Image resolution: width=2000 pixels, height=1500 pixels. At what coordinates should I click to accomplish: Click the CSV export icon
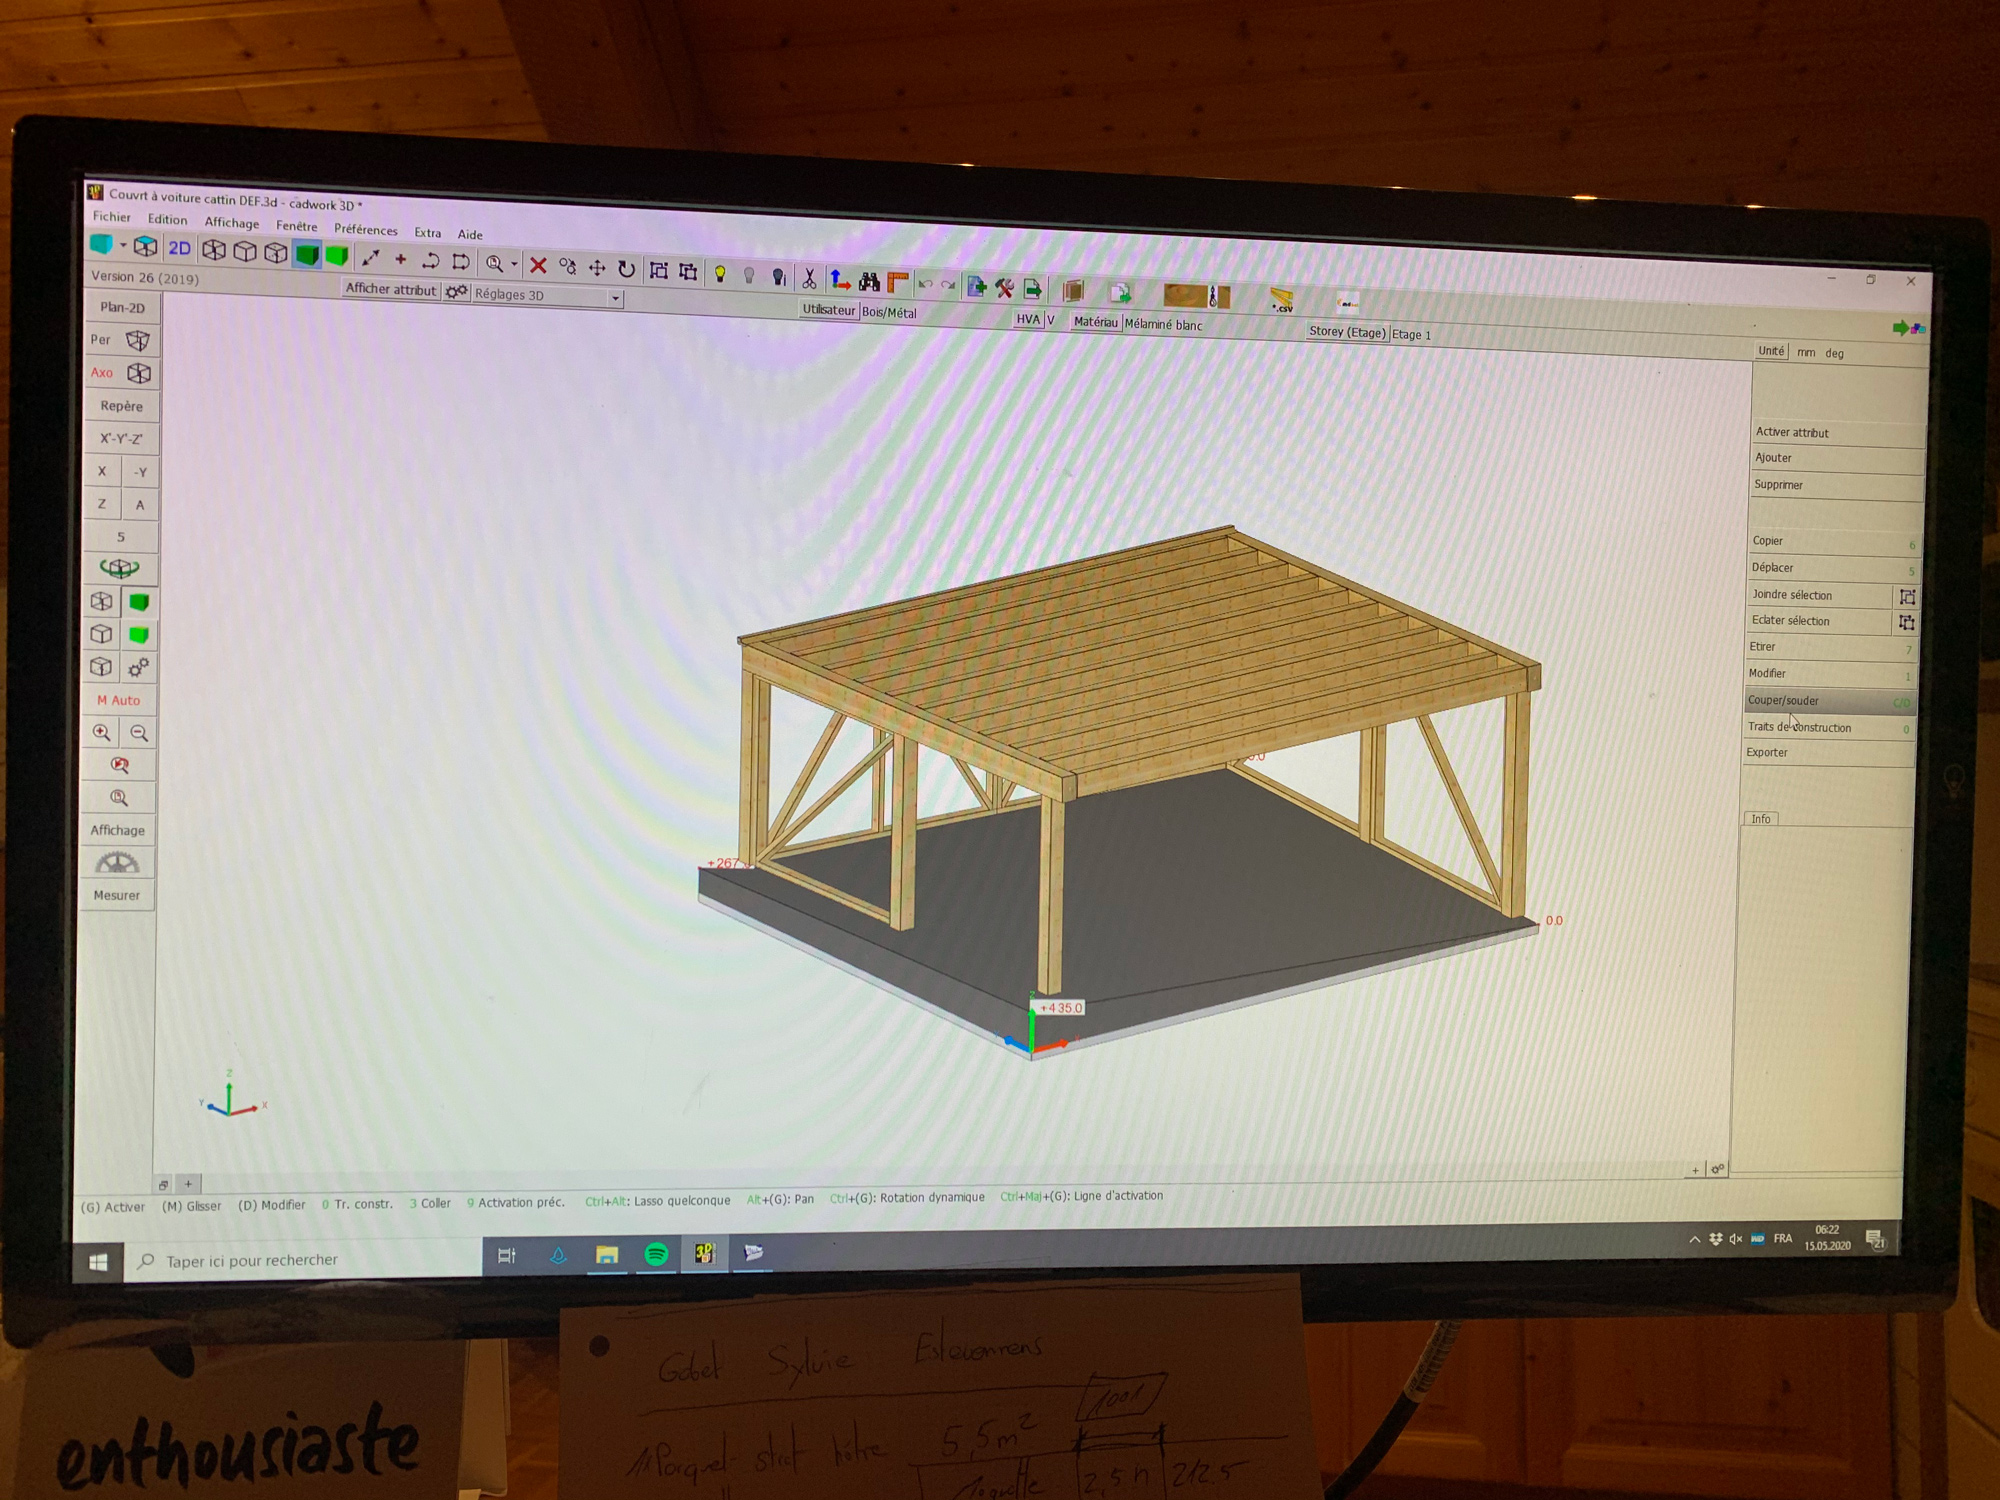coord(1282,301)
